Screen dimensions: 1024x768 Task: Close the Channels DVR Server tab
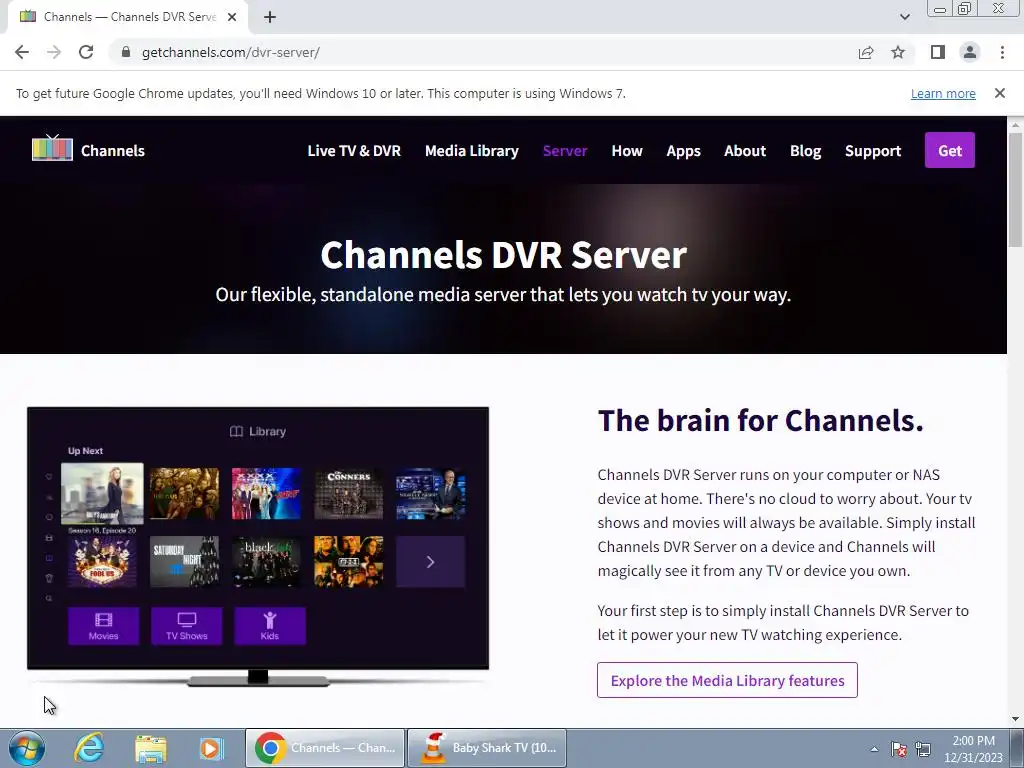[x=232, y=17]
